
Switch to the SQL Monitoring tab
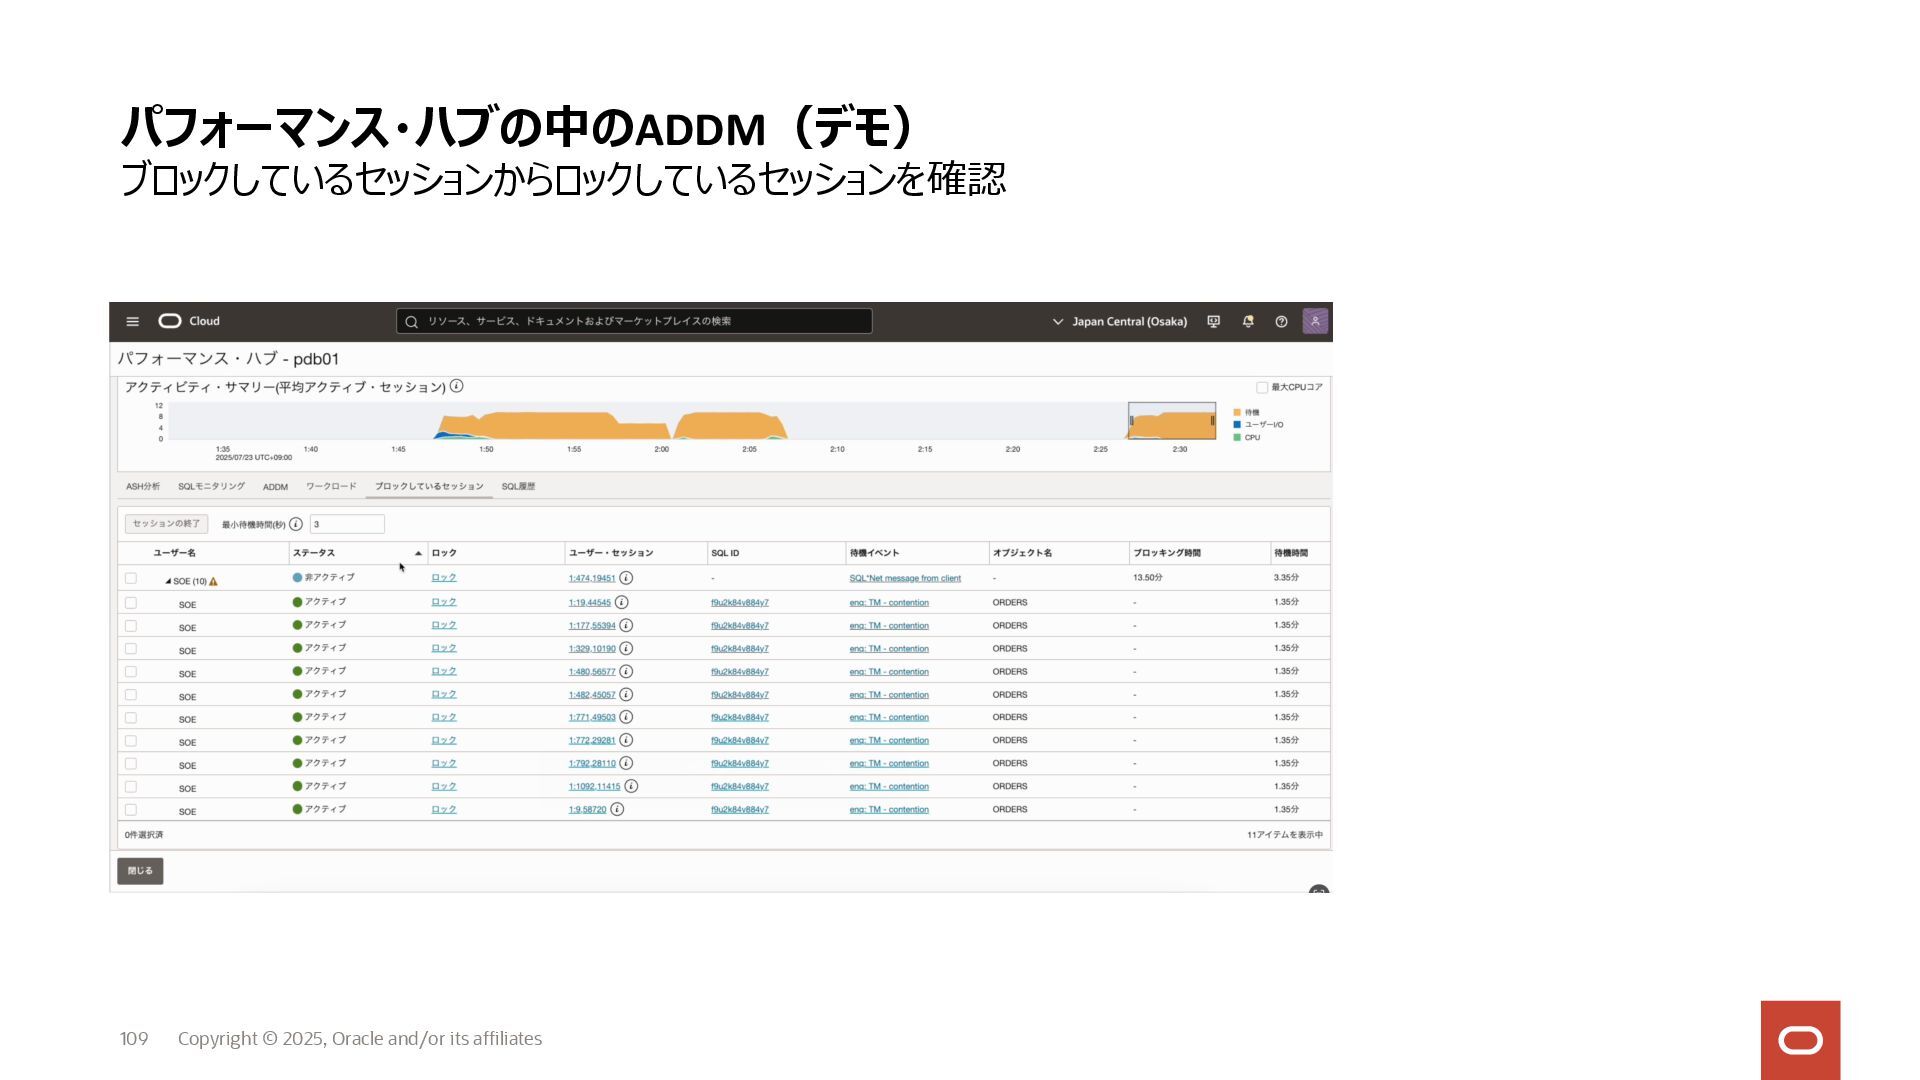coord(211,487)
